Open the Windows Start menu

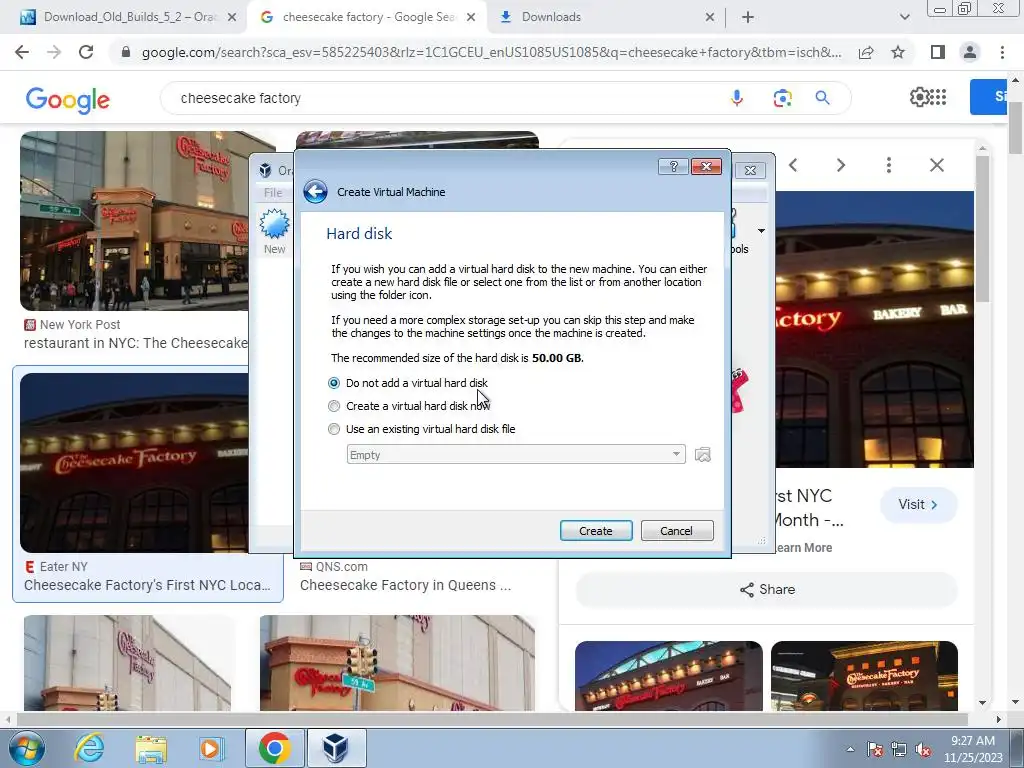point(26,748)
